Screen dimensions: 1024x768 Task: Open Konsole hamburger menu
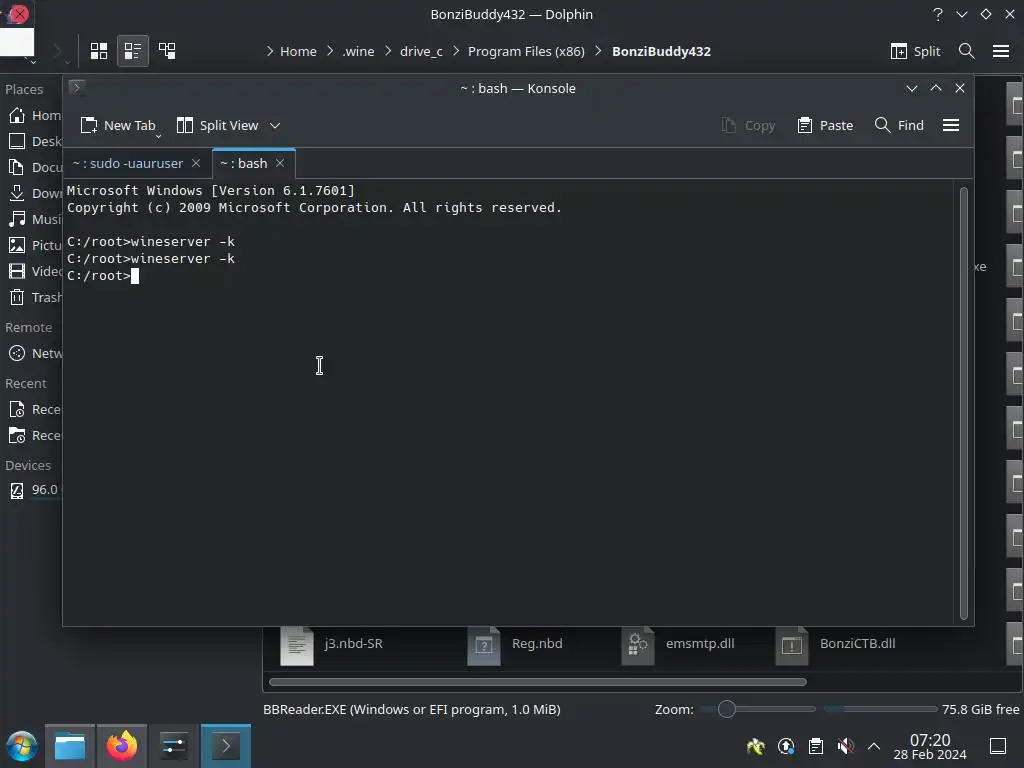pos(951,125)
